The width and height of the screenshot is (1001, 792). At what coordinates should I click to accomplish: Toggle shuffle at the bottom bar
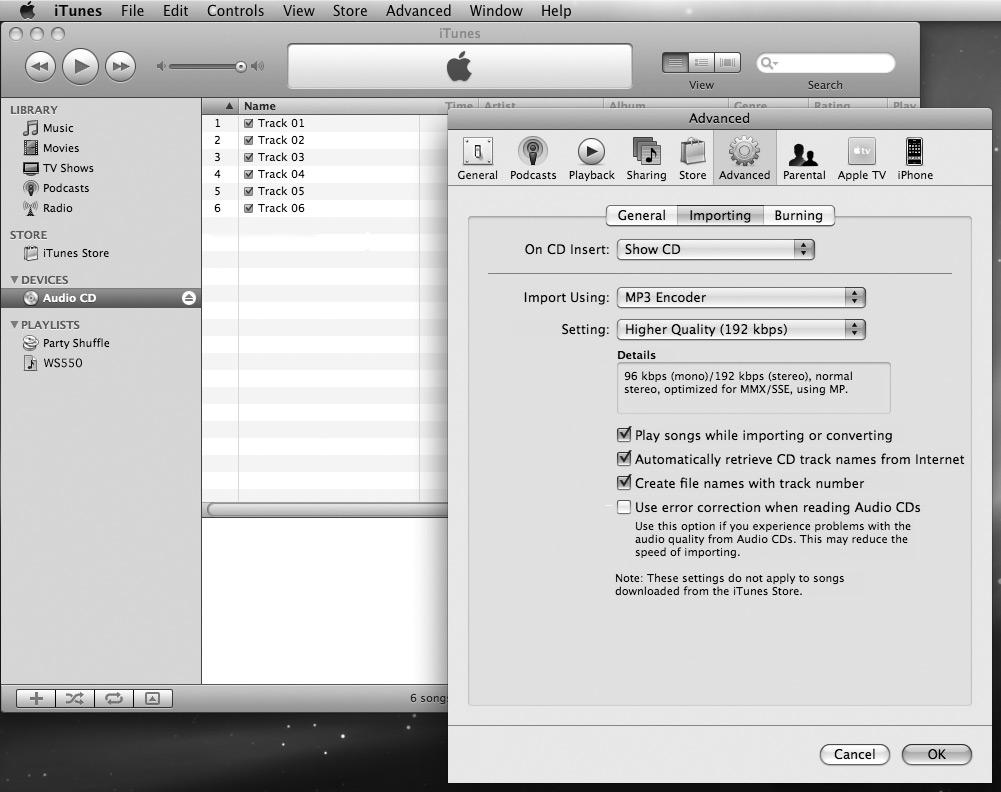tap(75, 699)
